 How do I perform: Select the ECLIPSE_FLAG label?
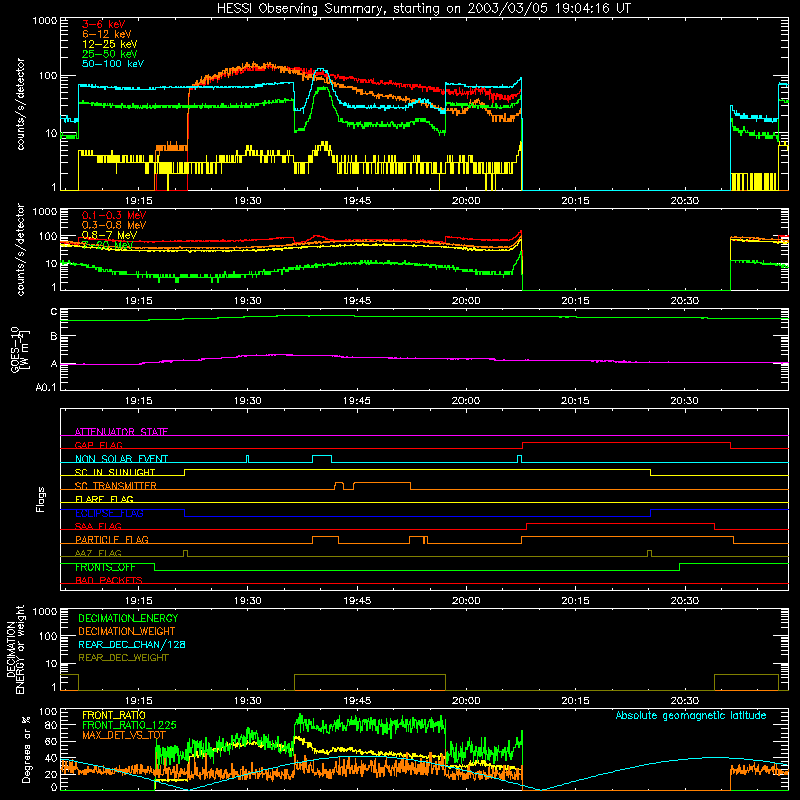(109, 513)
